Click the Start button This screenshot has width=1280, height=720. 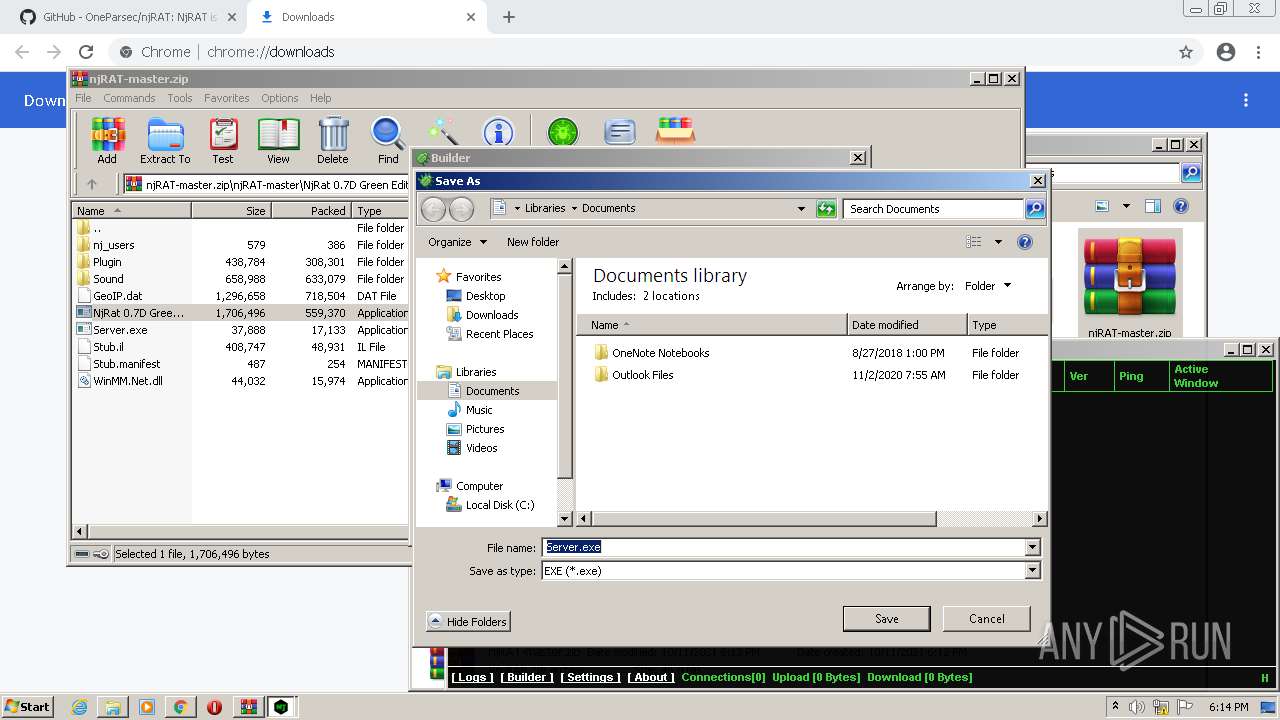[x=28, y=707]
